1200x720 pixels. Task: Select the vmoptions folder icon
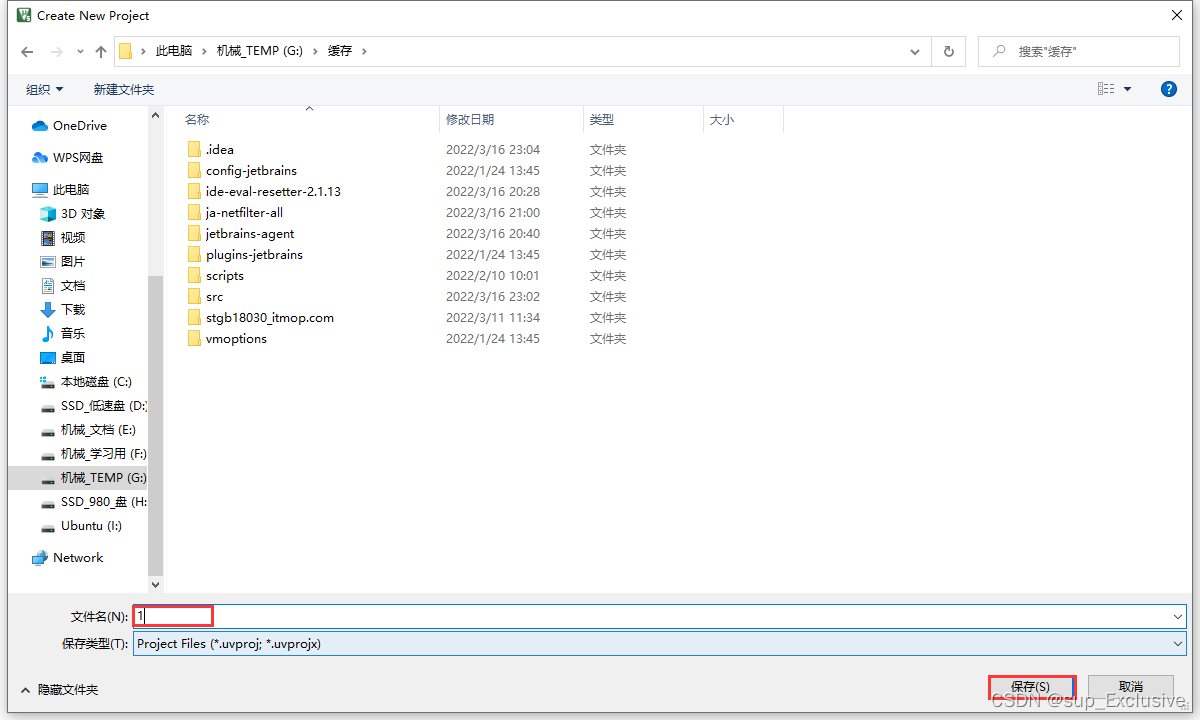coord(194,338)
